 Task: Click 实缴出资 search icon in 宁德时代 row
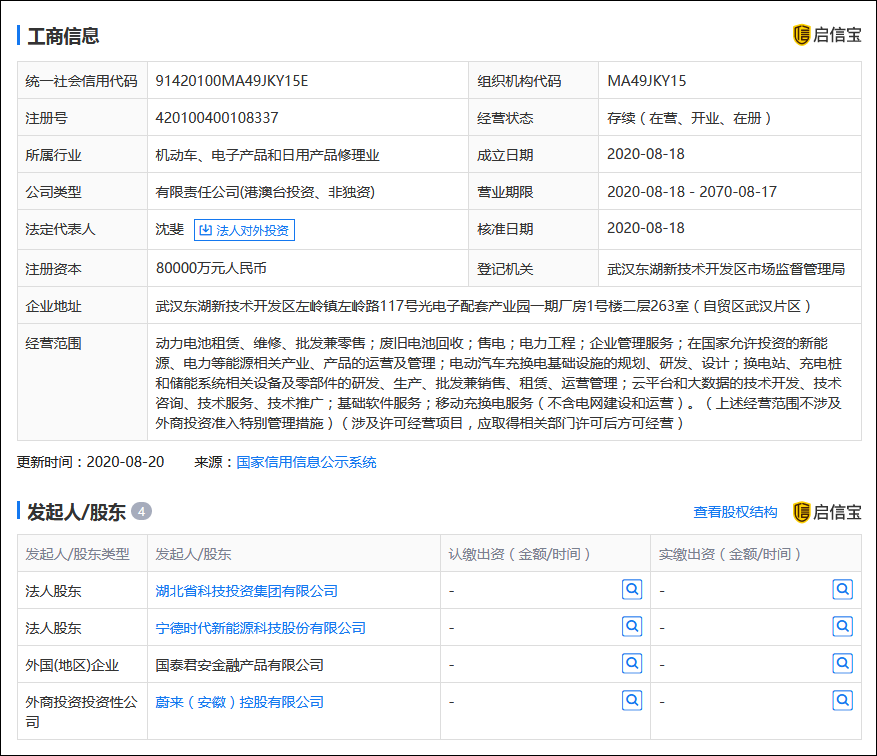[x=843, y=626]
